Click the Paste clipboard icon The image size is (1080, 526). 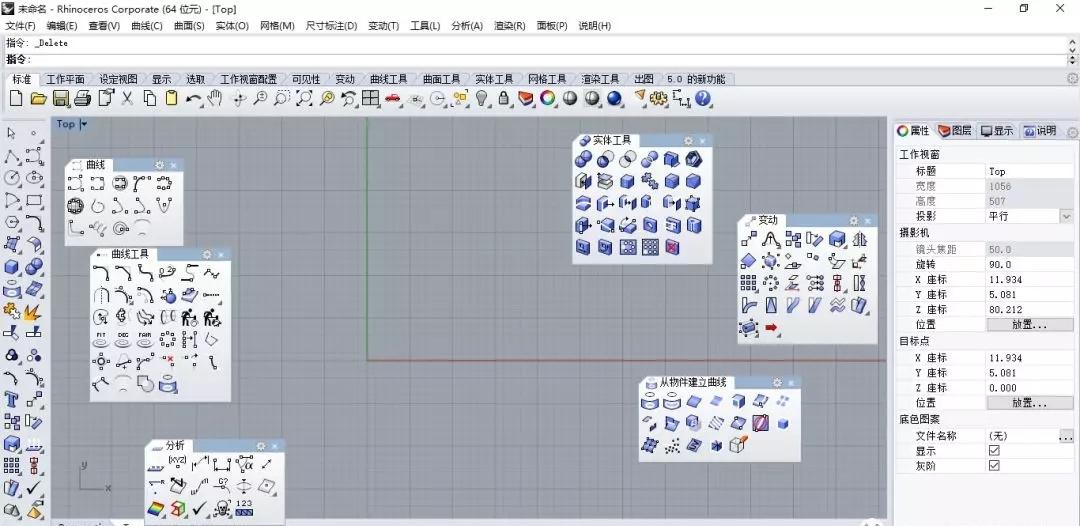(x=172, y=99)
